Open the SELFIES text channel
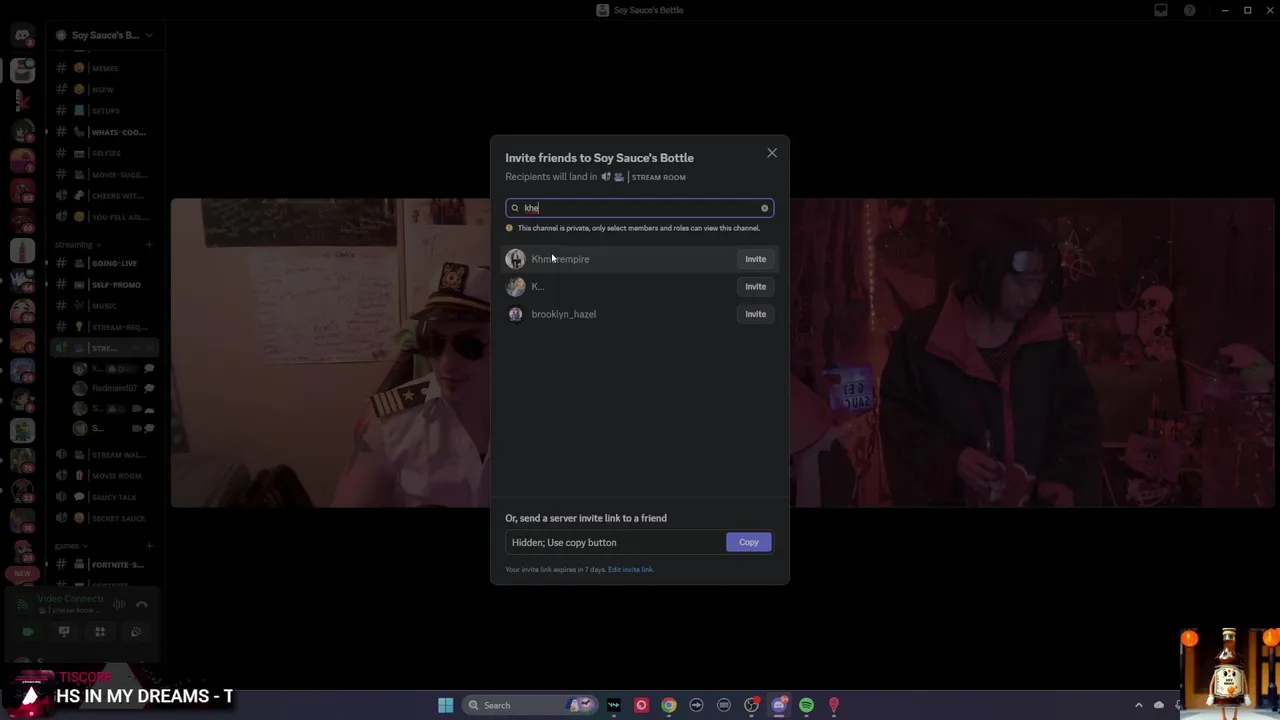This screenshot has width=1280, height=720. coord(104,153)
